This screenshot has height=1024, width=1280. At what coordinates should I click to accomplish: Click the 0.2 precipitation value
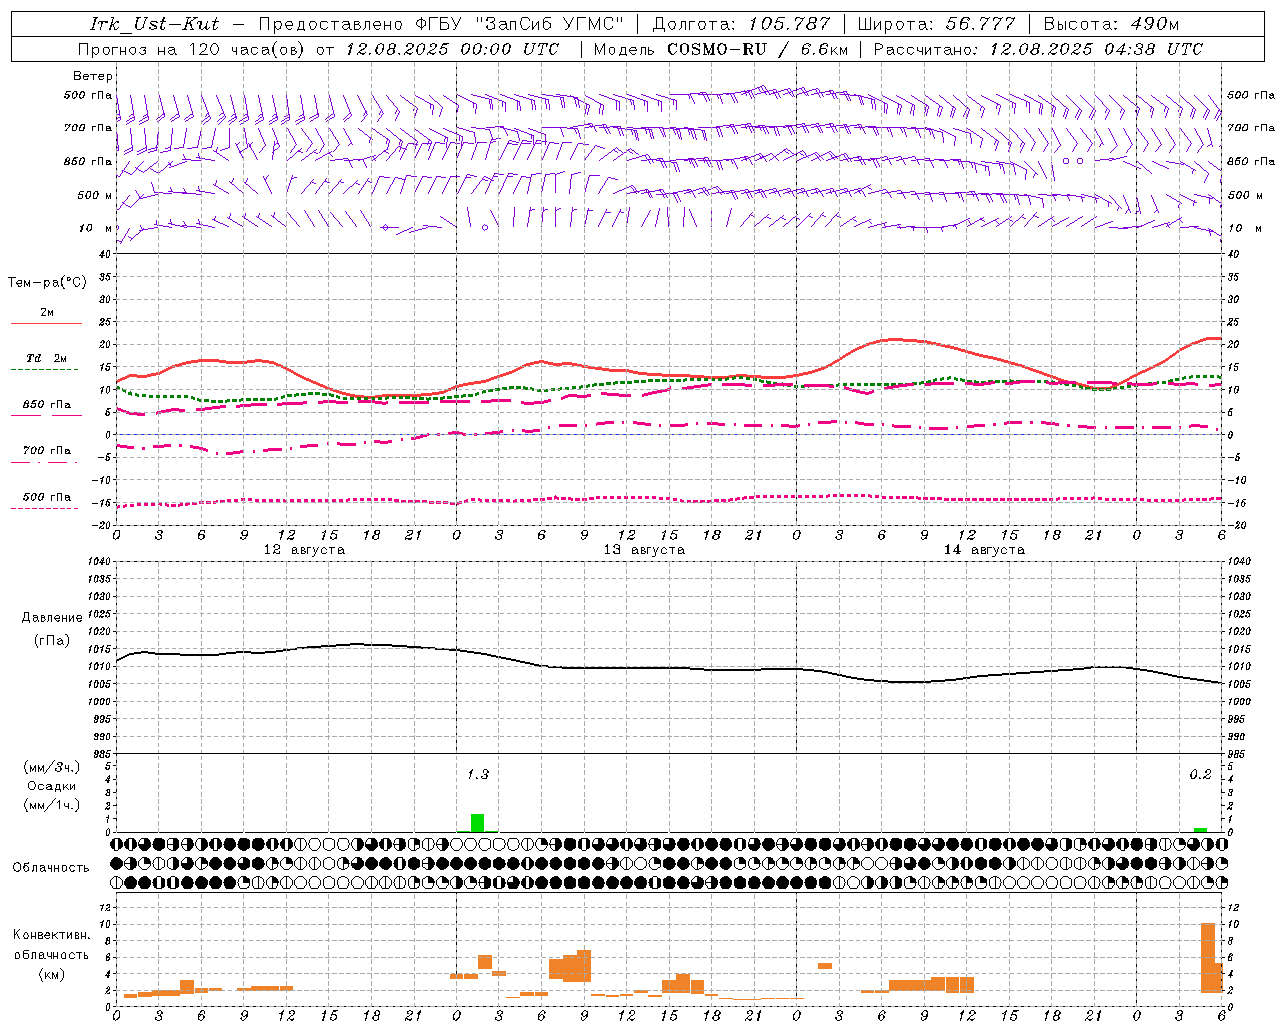(1200, 775)
